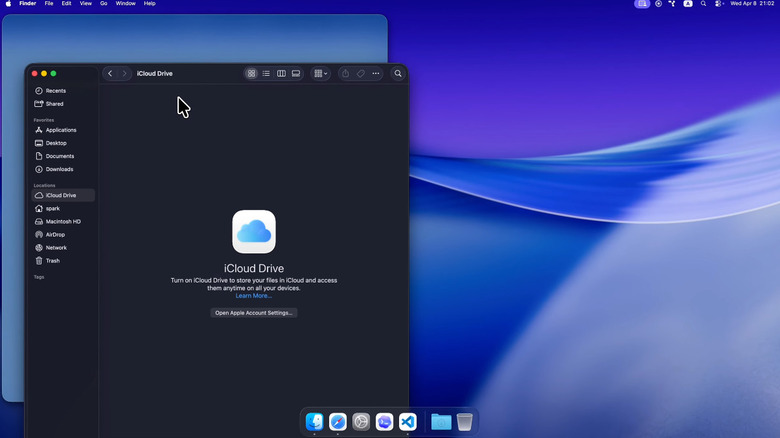Switch Finder to column view
The image size is (780, 438).
tap(281, 74)
